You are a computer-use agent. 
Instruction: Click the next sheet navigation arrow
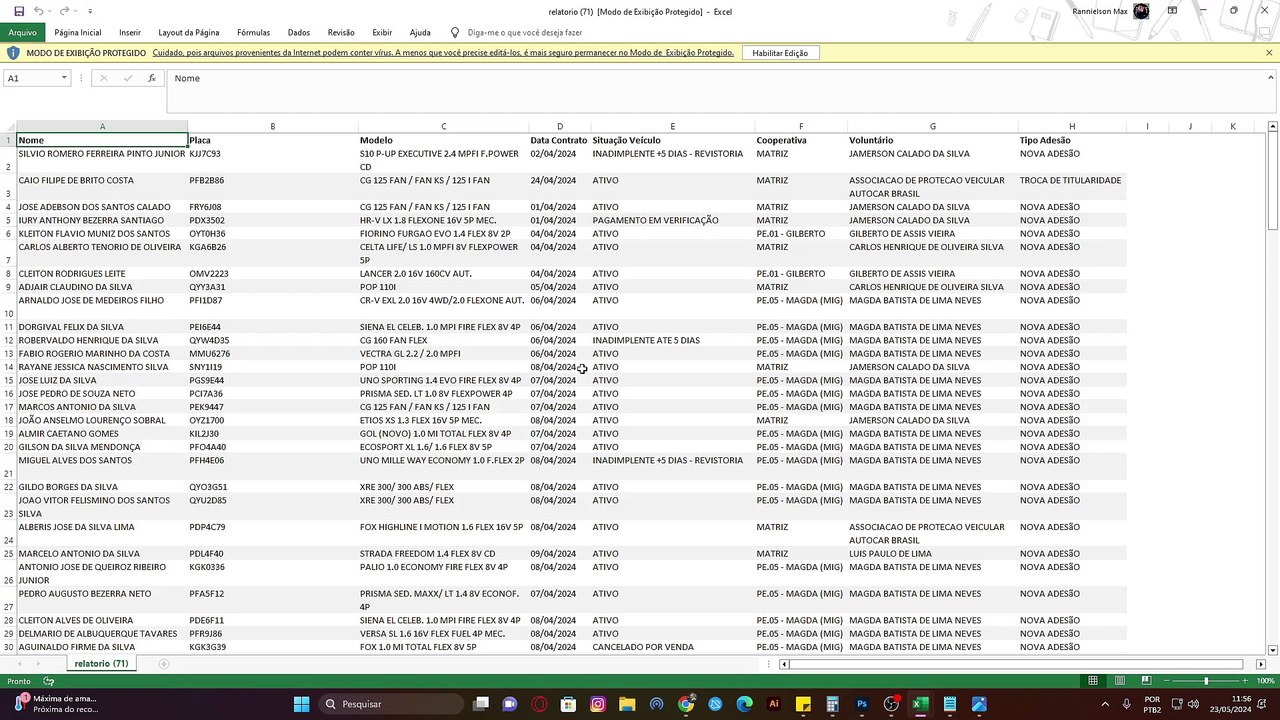click(x=38, y=664)
